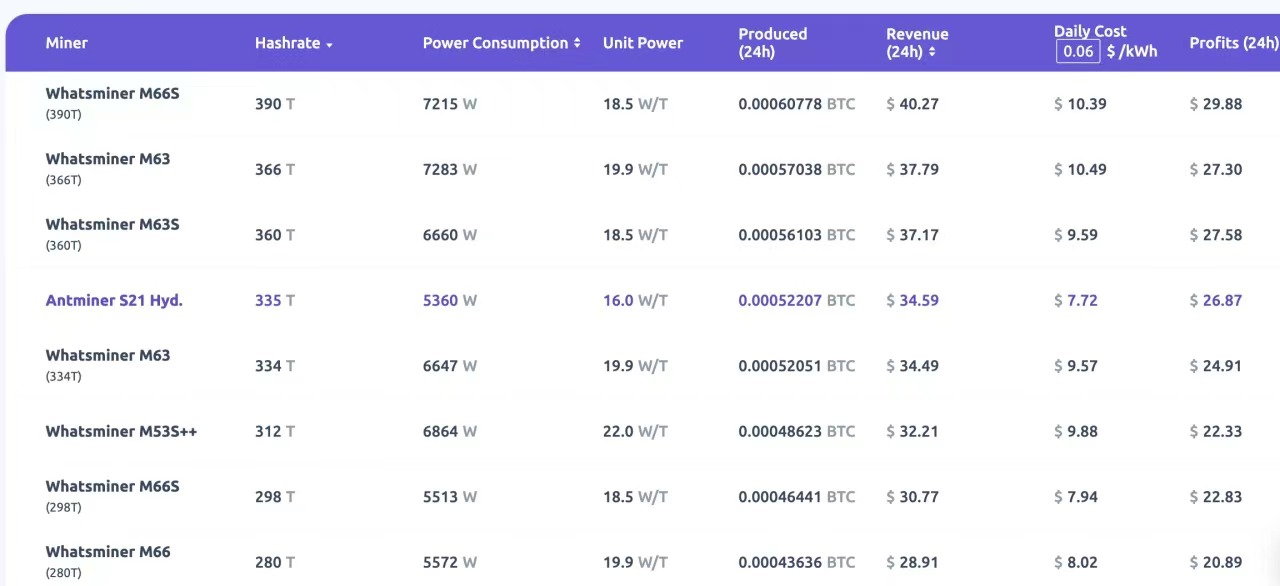Select the $ 10.39 daily cost value
Image resolution: width=1280 pixels, height=586 pixels.
pos(1080,104)
